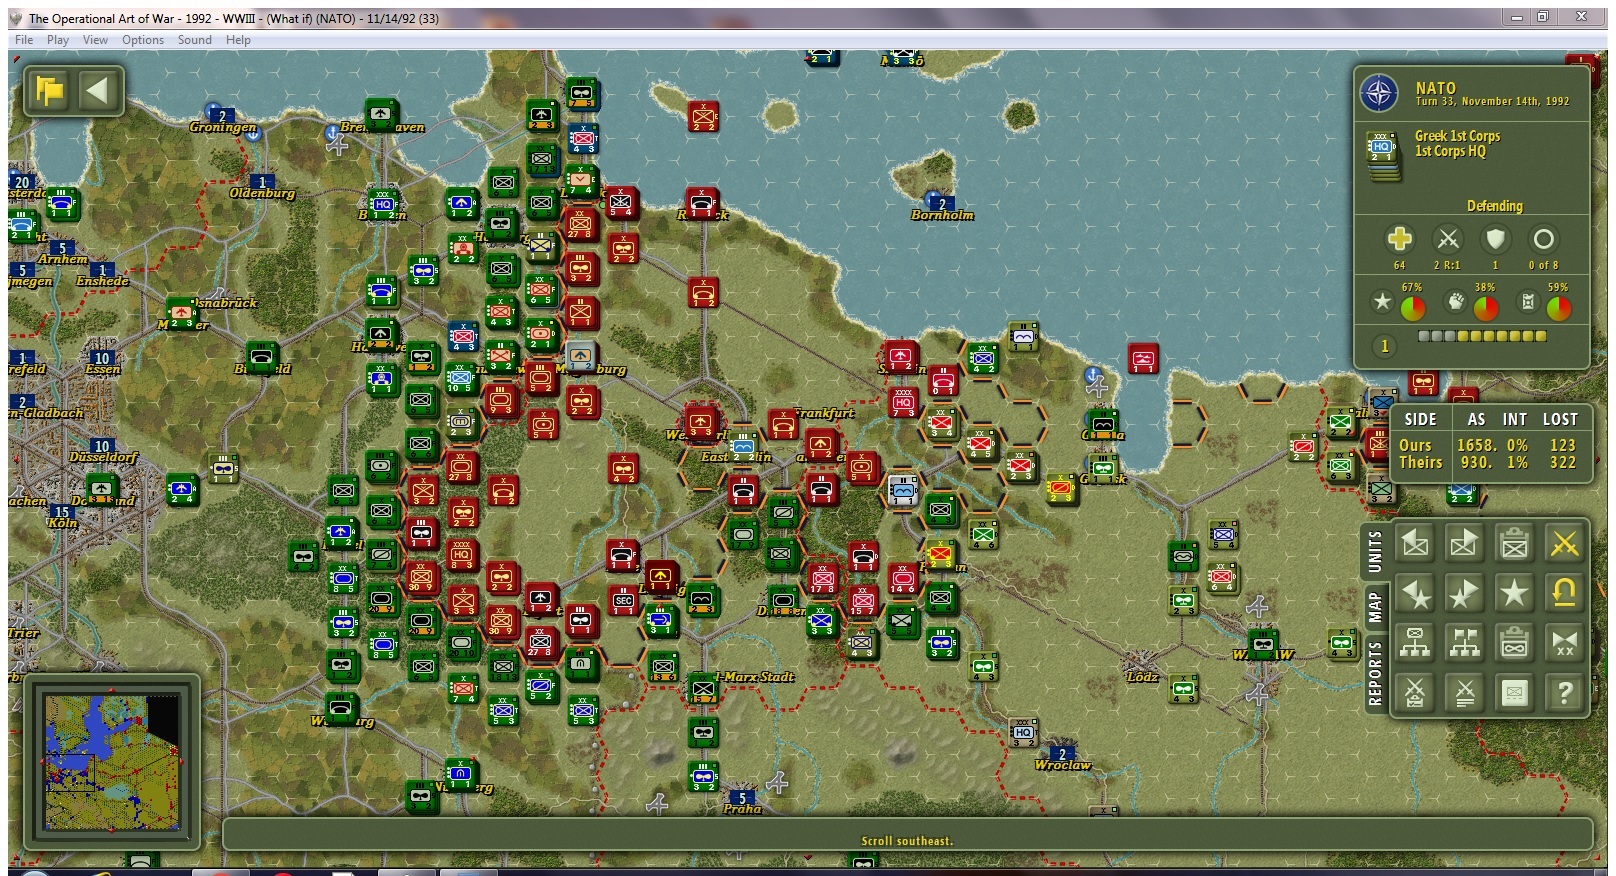The width and height of the screenshot is (1616, 876).
Task: Click the Greek 1st Corps HQ stack icon
Action: coord(1382,155)
